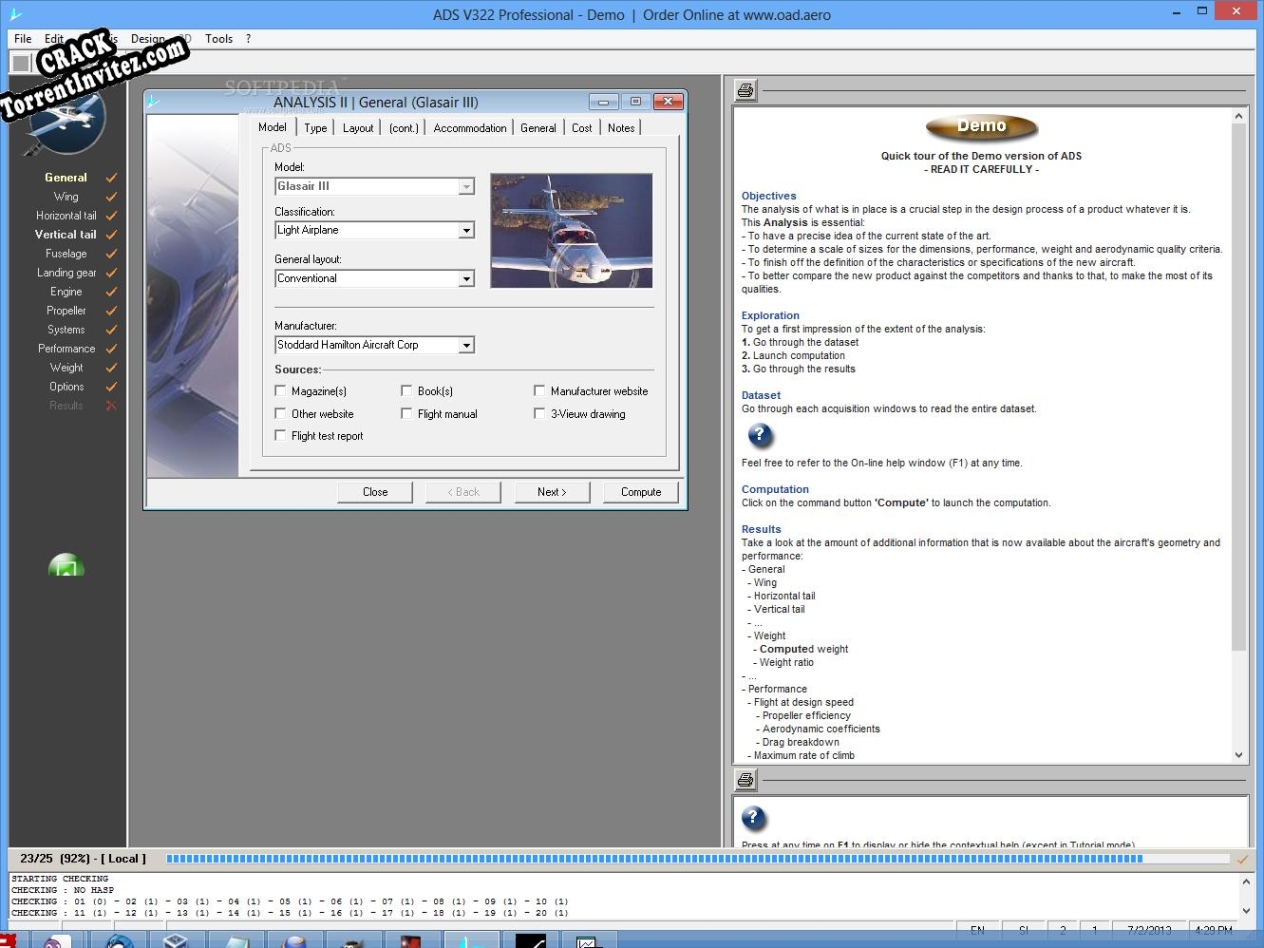Image resolution: width=1264 pixels, height=948 pixels.
Task: Switch to the Accommodation tab
Action: (x=469, y=127)
